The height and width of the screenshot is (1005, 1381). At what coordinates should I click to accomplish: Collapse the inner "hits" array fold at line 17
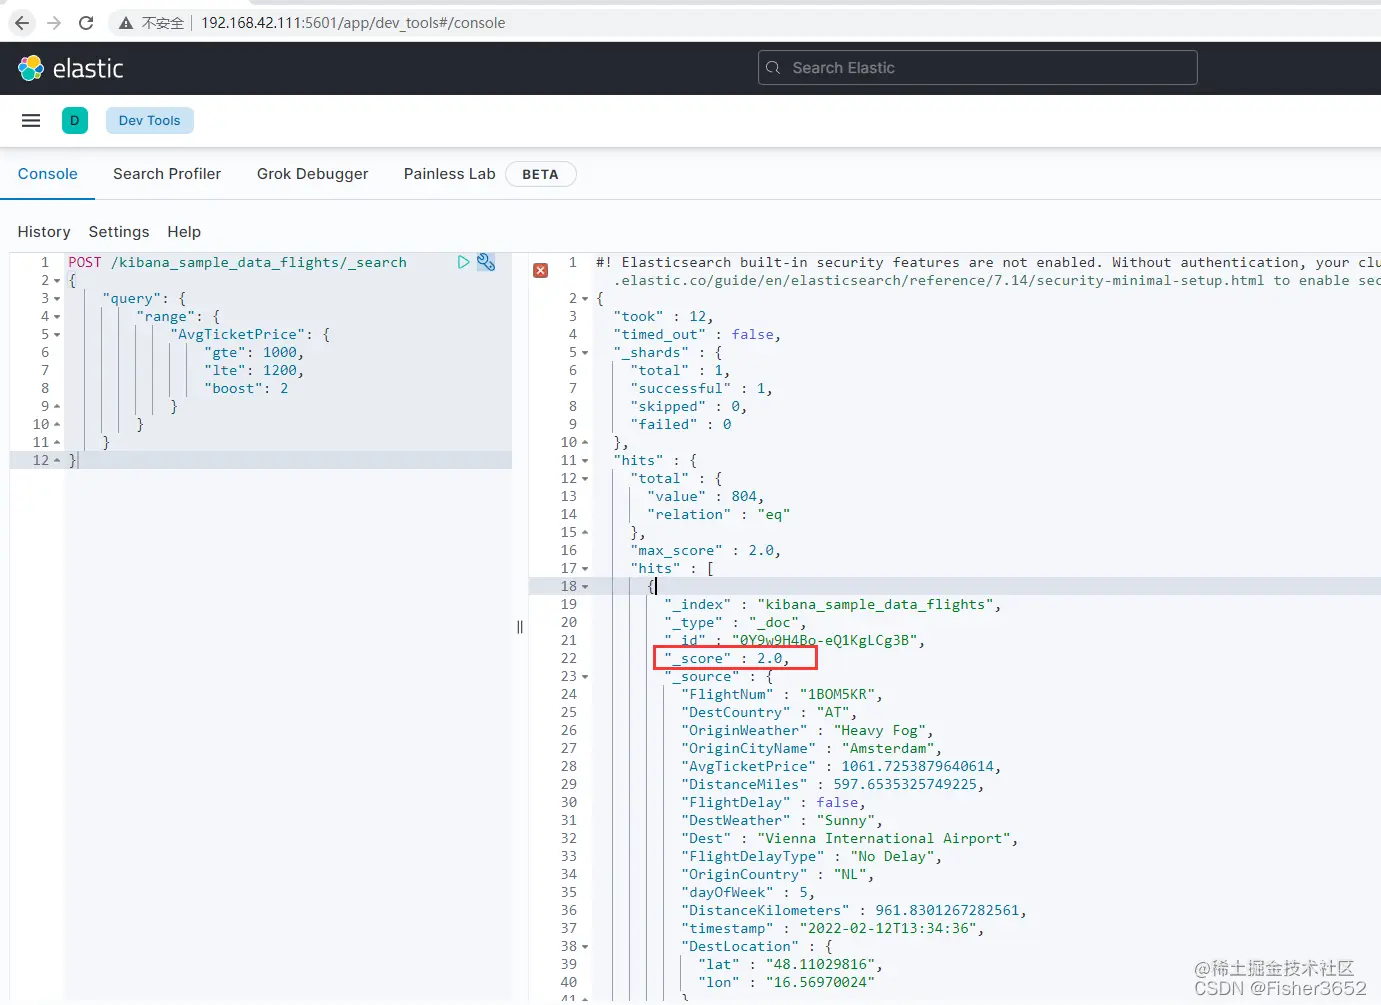[x=585, y=569]
